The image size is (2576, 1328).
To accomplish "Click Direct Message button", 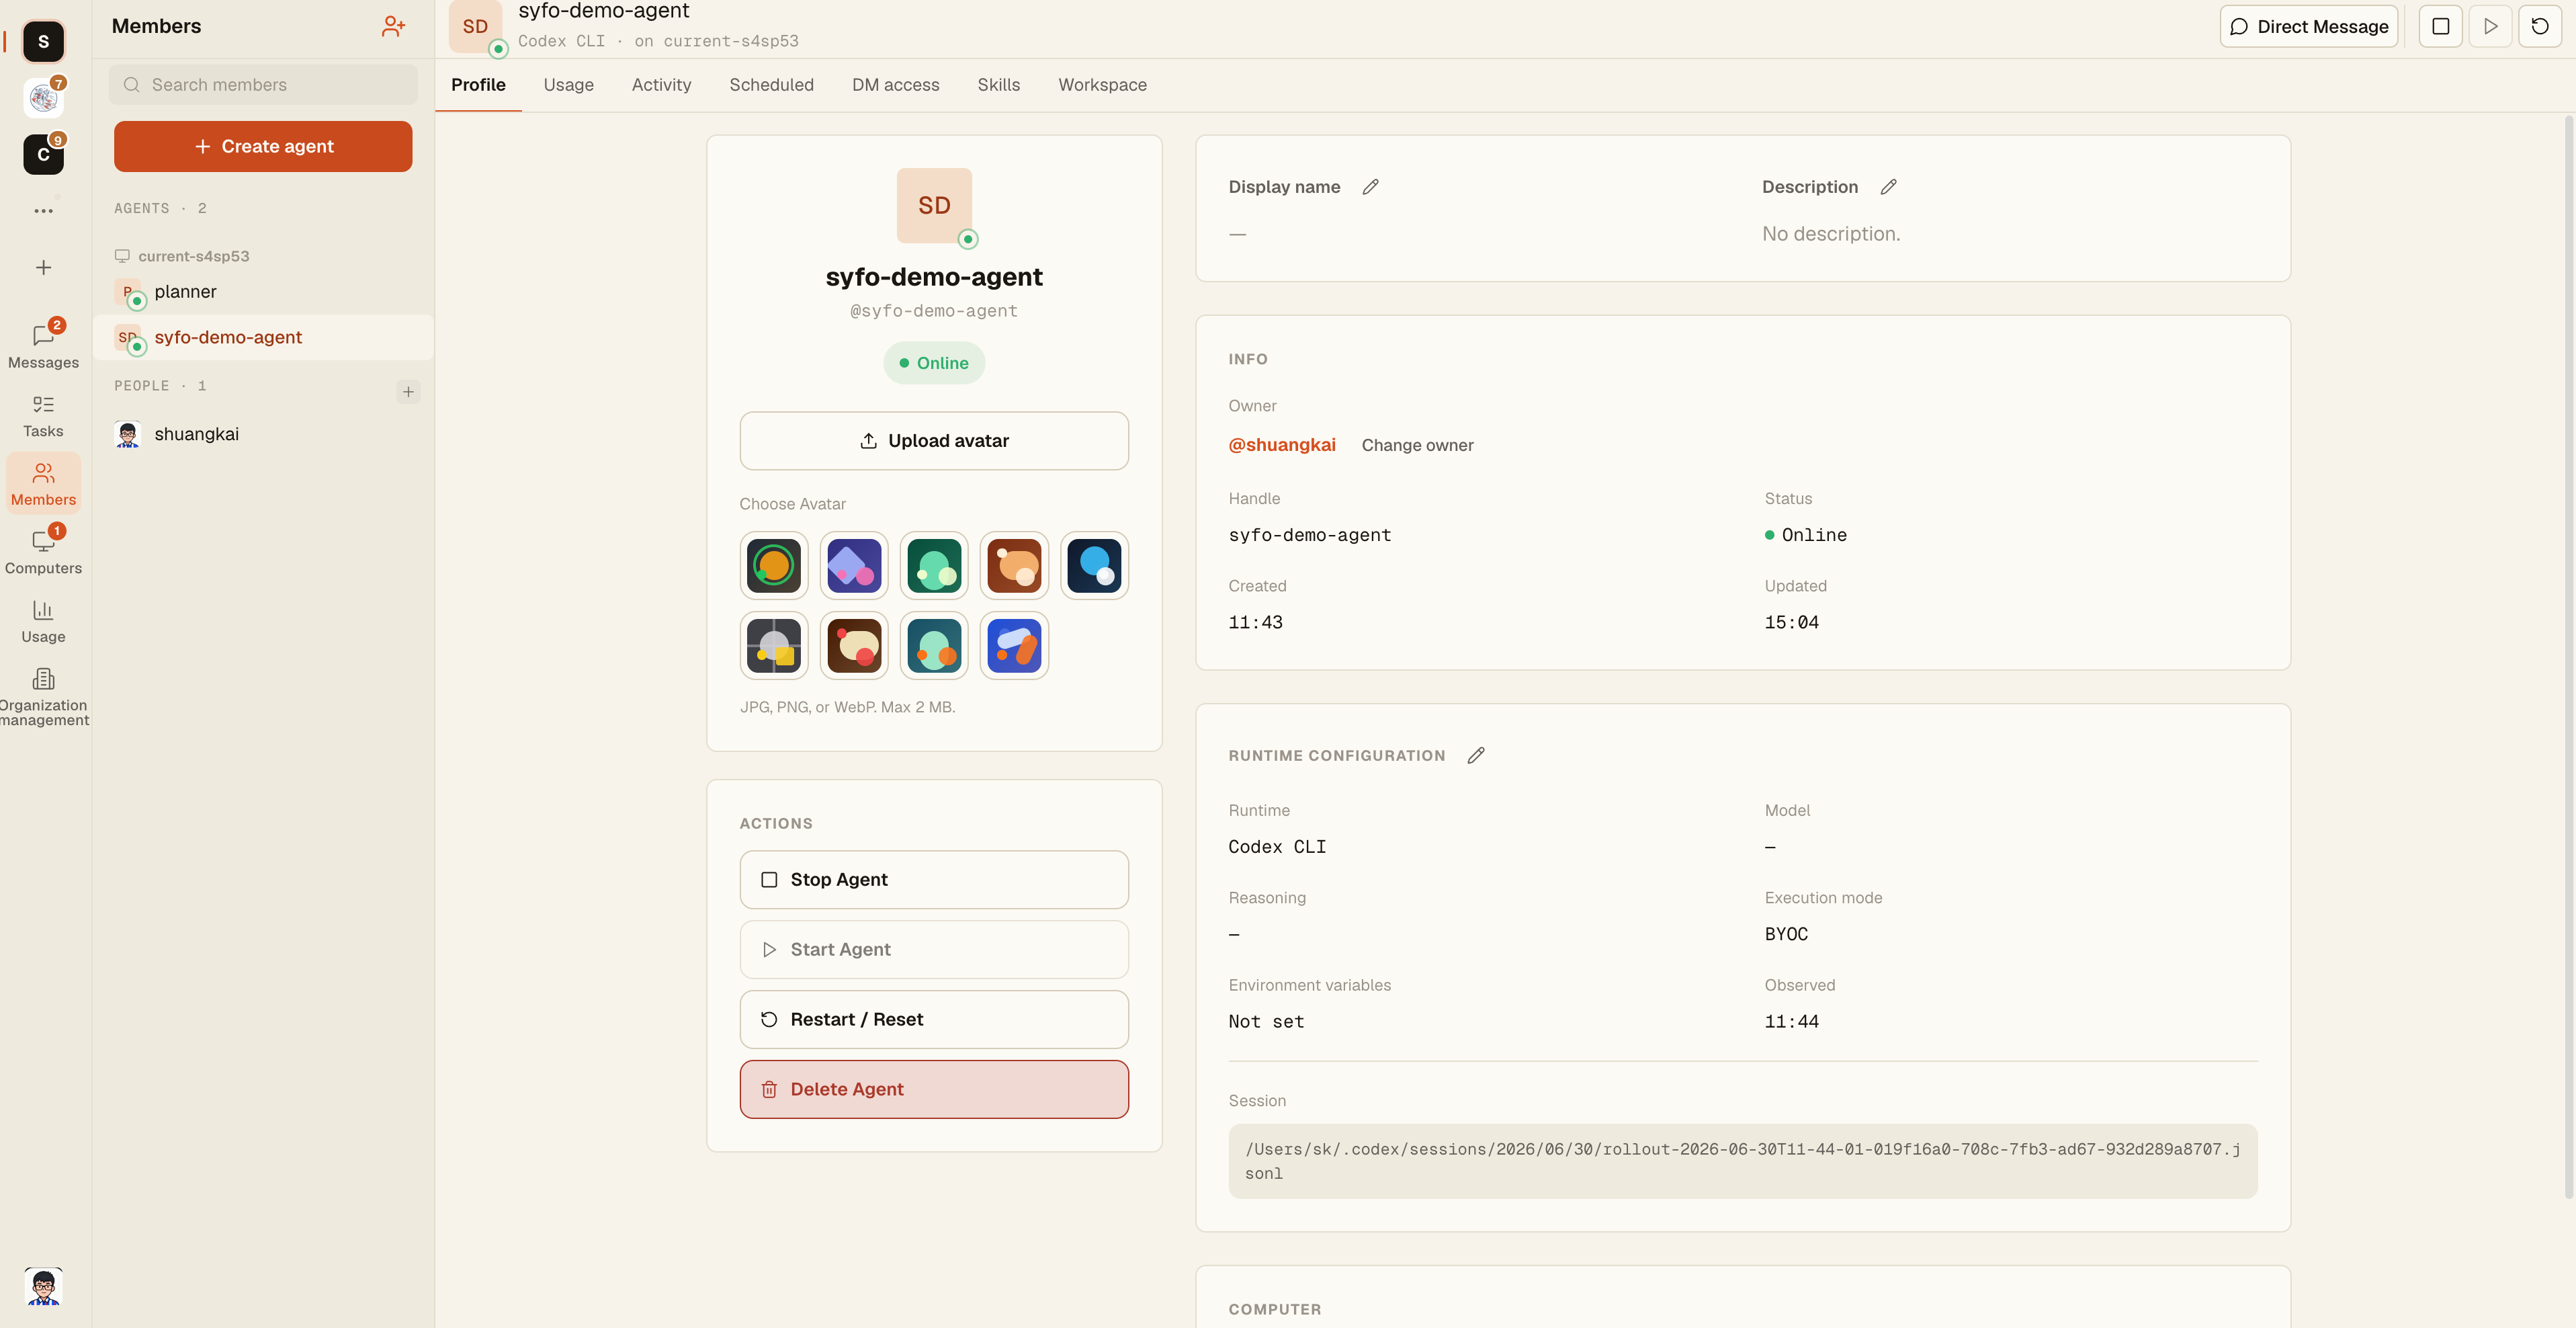I will 2309,26.
